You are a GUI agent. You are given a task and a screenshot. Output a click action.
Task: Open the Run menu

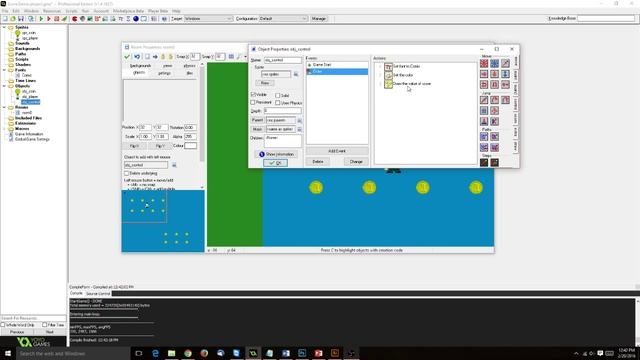85,11
